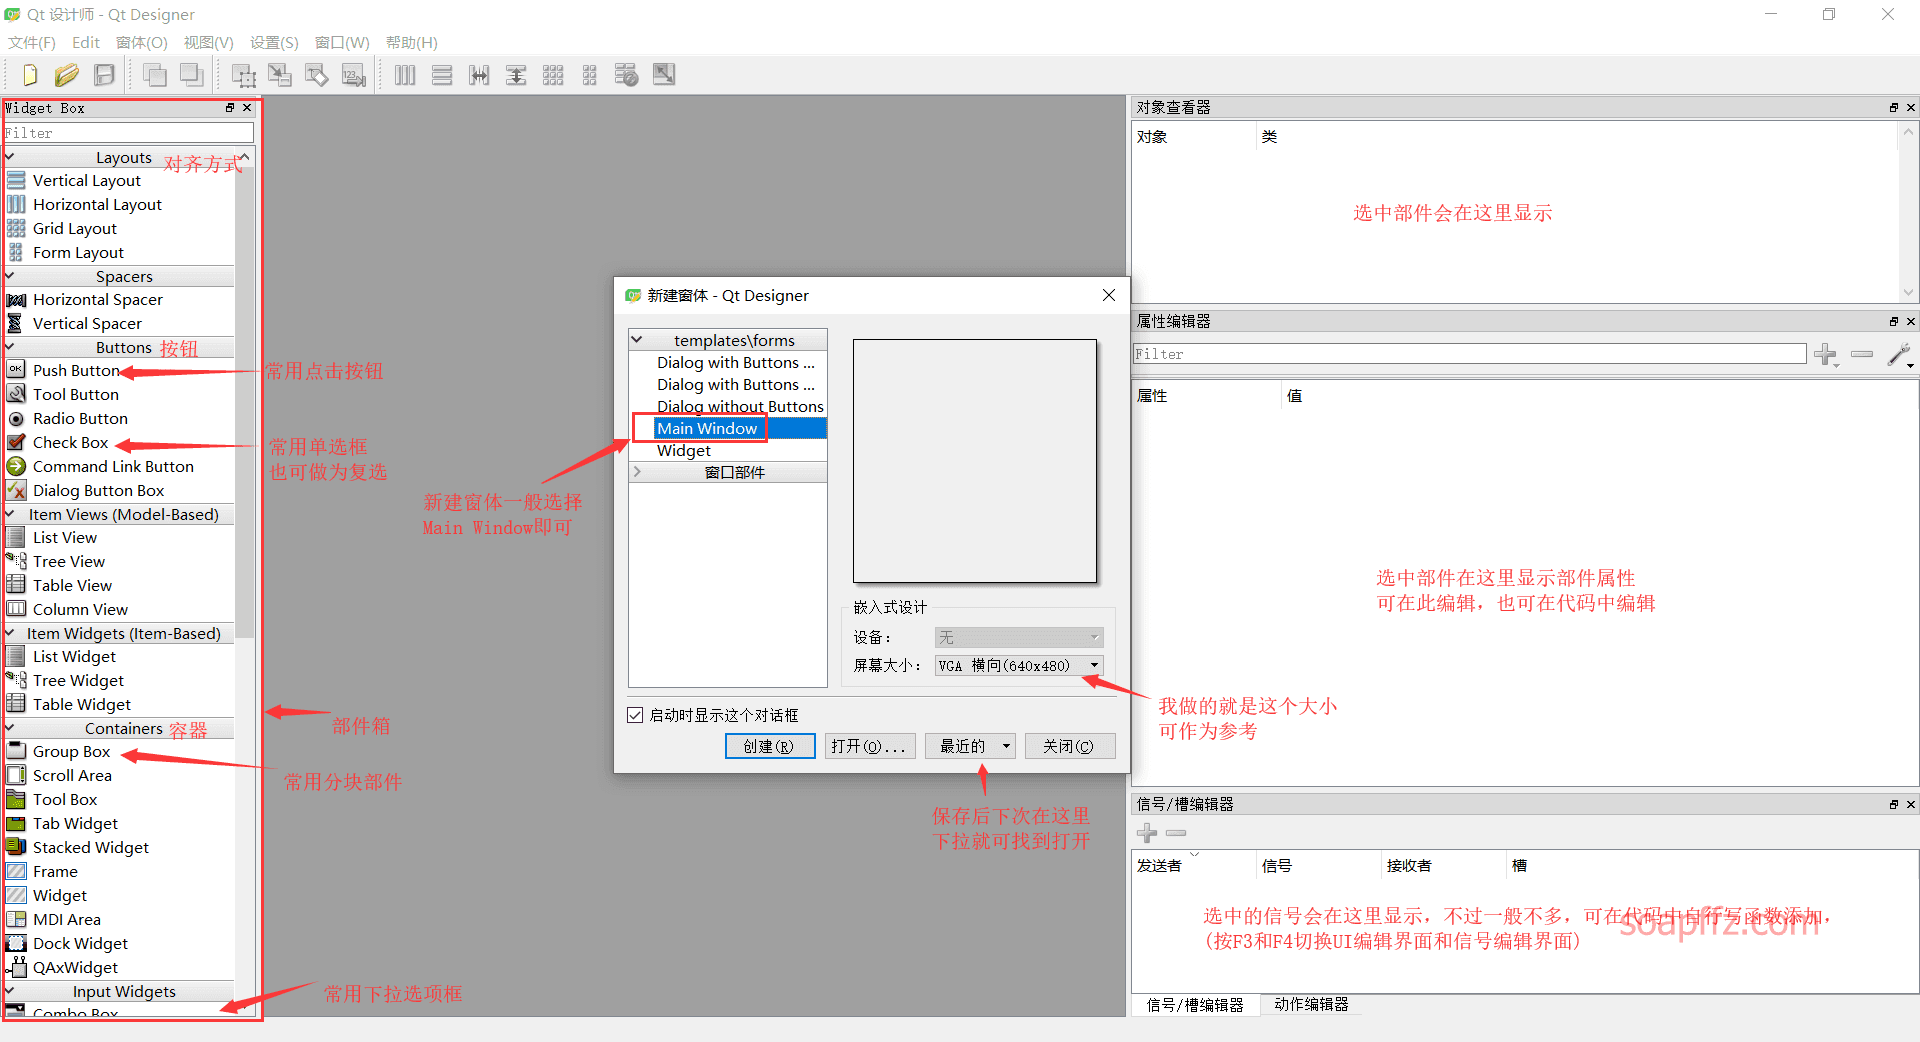Select Dialog without Buttons template
Image resolution: width=1920 pixels, height=1042 pixels.
point(740,406)
